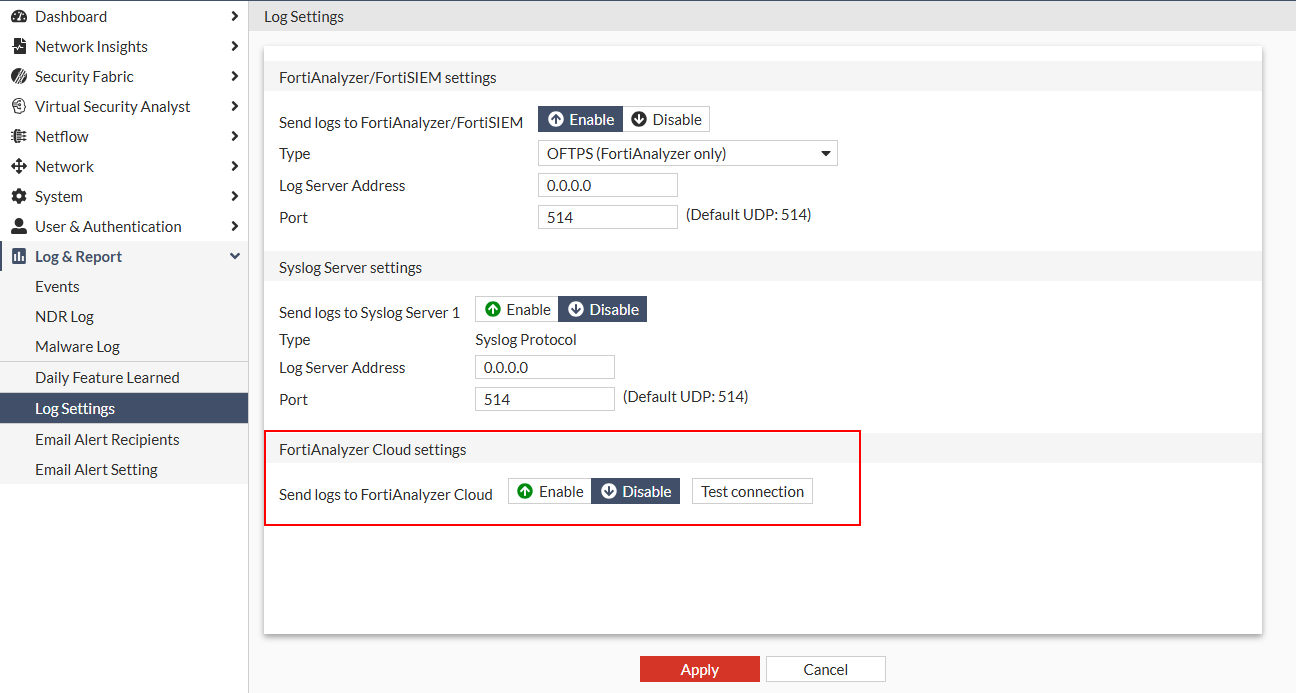Click the Log & Report chart icon

(18, 256)
